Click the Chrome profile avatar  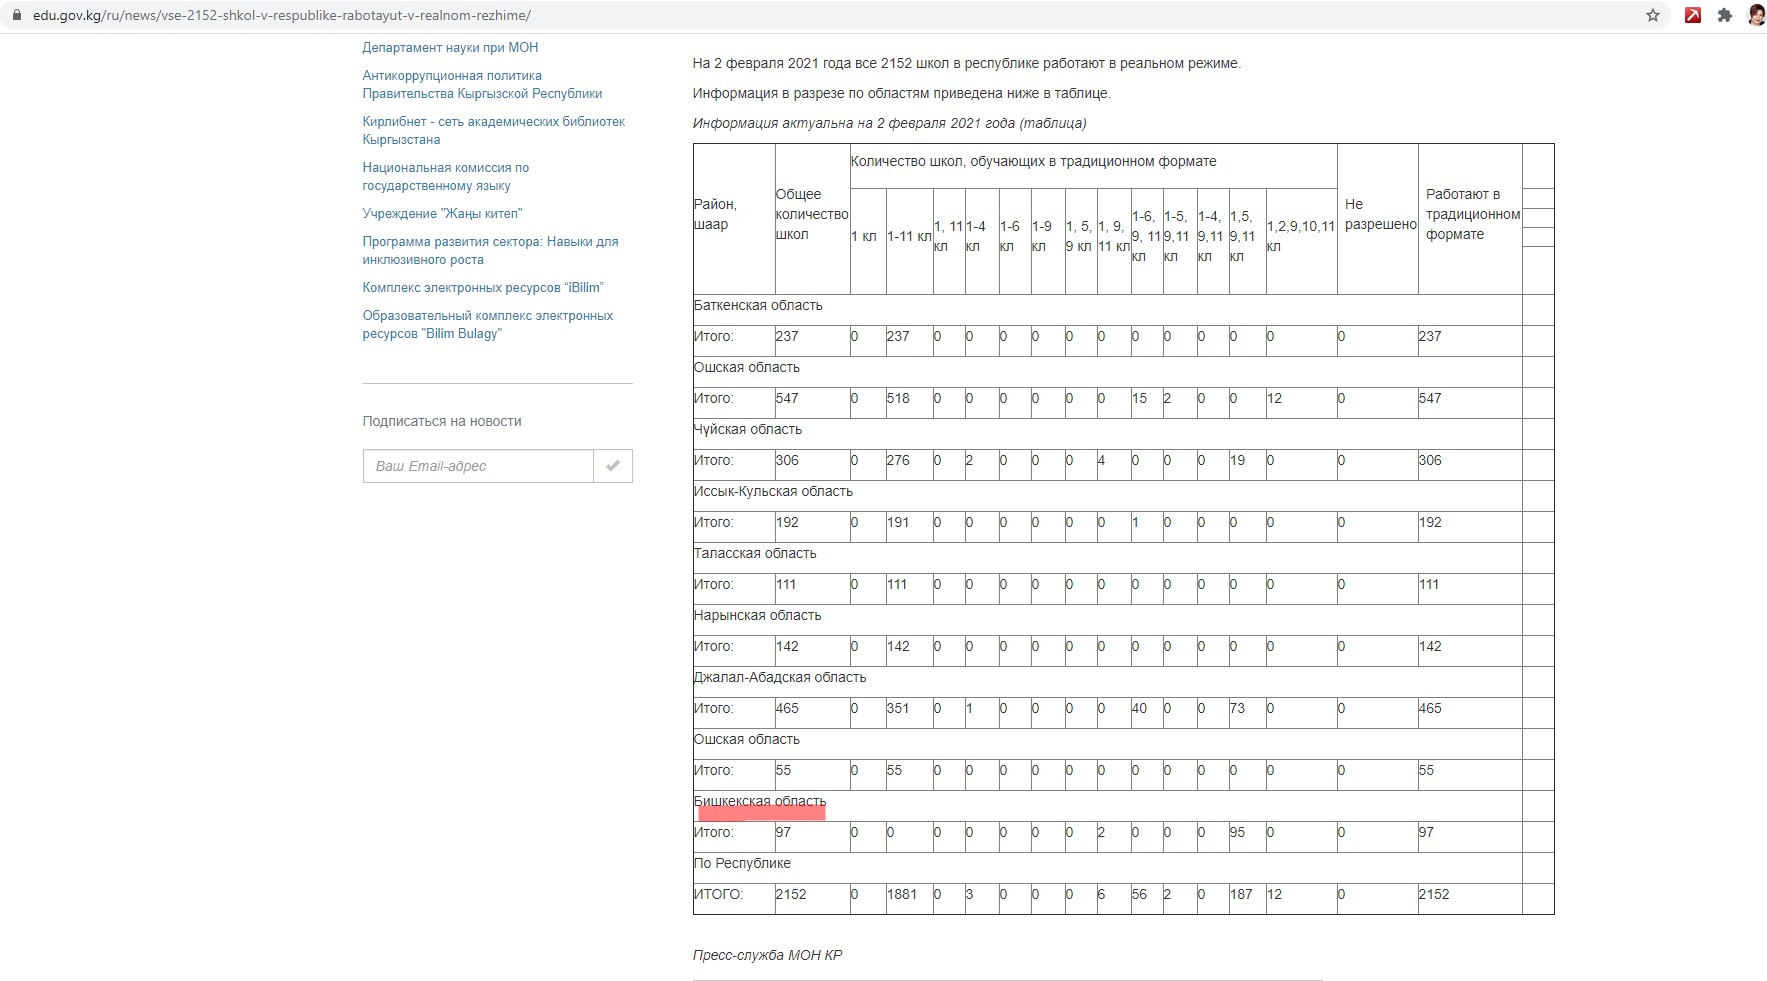(1755, 16)
